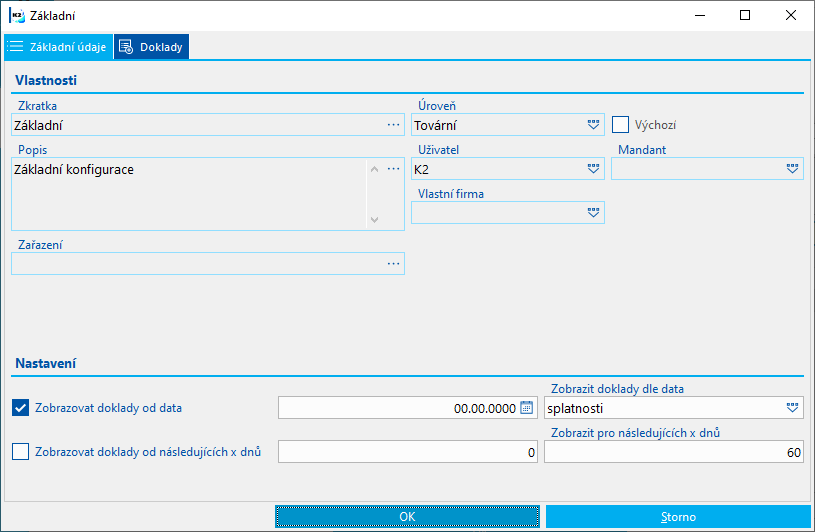This screenshot has width=815, height=532.
Task: Click the Vlastnosti section heading
Action: coord(46,80)
